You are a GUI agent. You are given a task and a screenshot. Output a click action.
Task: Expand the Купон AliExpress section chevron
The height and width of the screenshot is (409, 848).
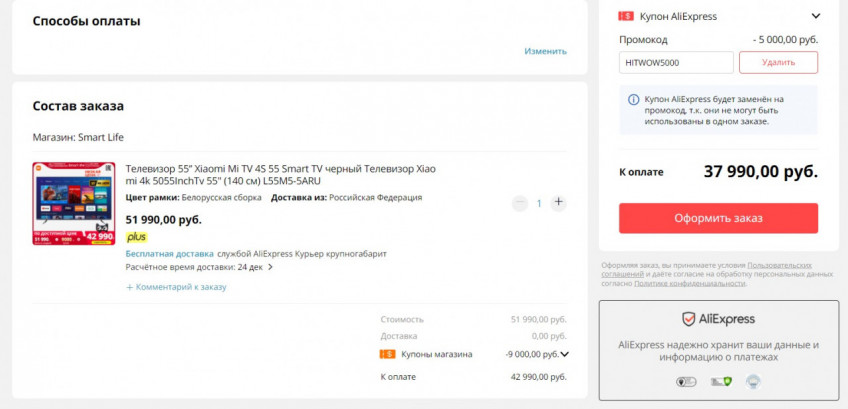click(815, 16)
